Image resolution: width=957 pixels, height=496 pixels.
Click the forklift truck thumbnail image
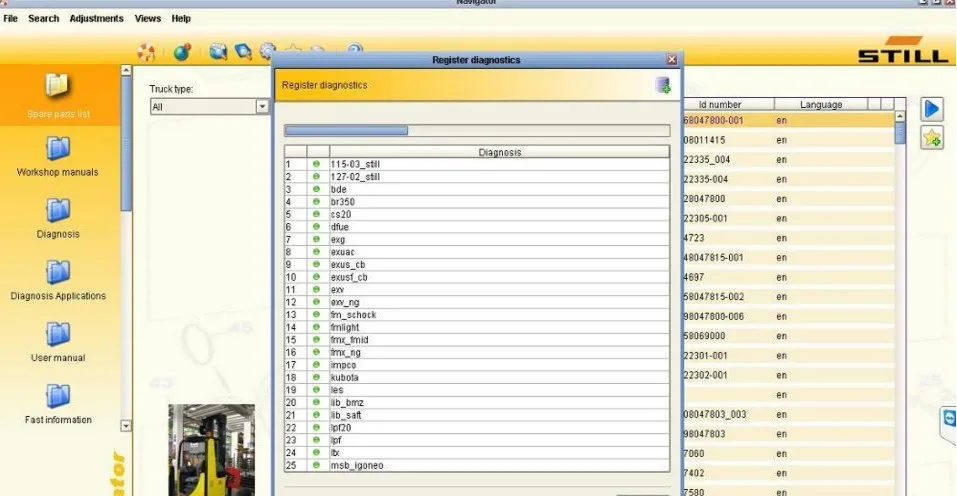click(x=212, y=450)
